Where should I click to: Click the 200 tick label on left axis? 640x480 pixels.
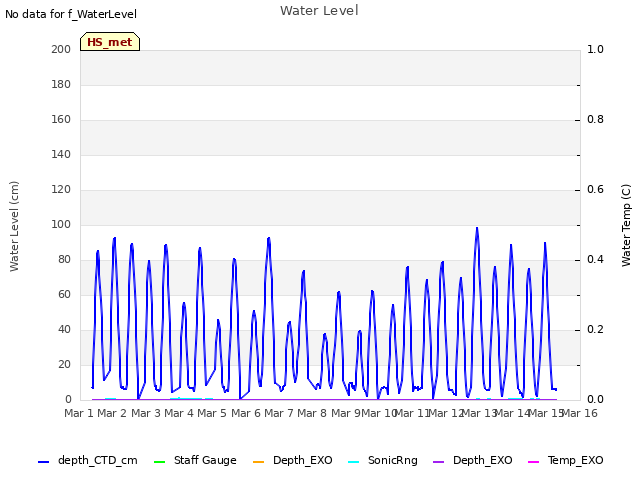(61, 49)
